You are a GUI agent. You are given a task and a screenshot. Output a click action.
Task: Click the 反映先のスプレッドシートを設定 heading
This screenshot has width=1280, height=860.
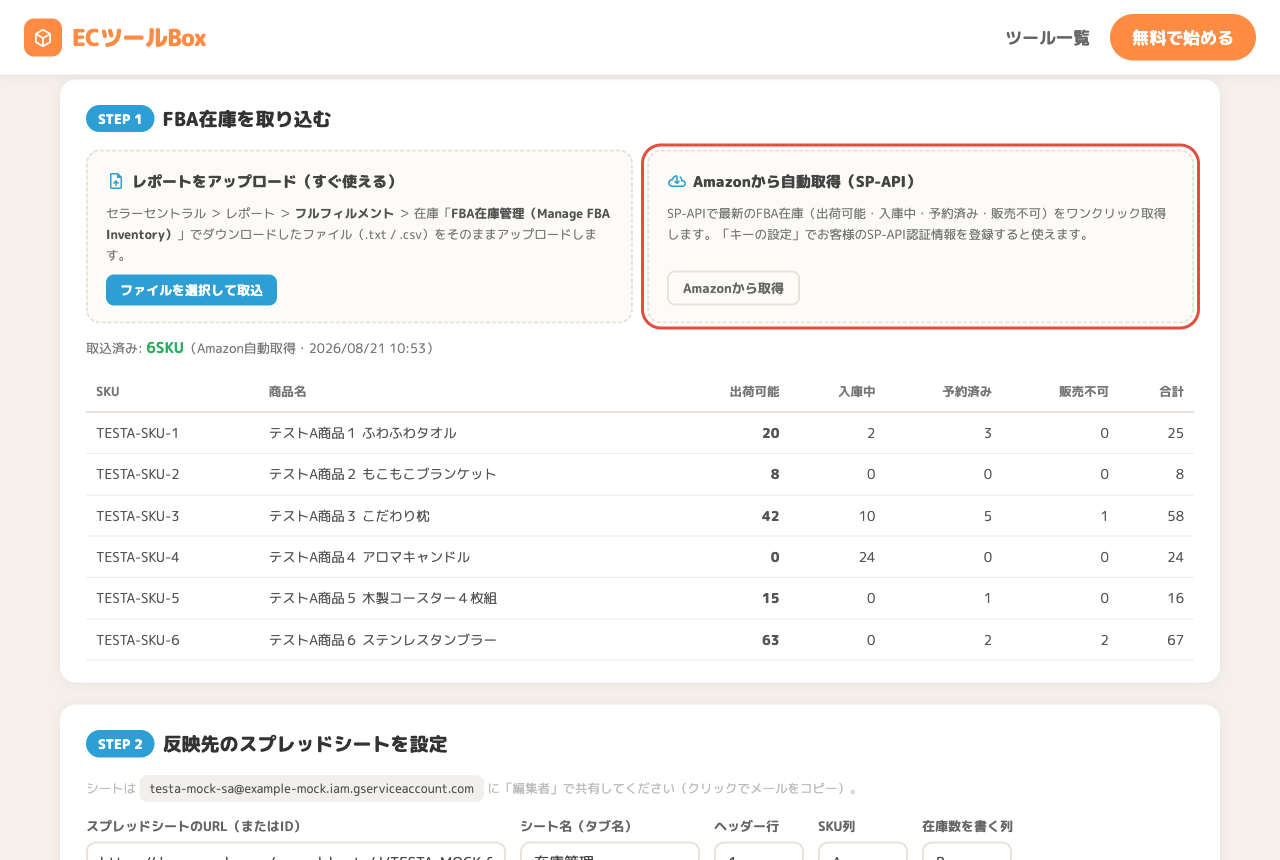305,744
